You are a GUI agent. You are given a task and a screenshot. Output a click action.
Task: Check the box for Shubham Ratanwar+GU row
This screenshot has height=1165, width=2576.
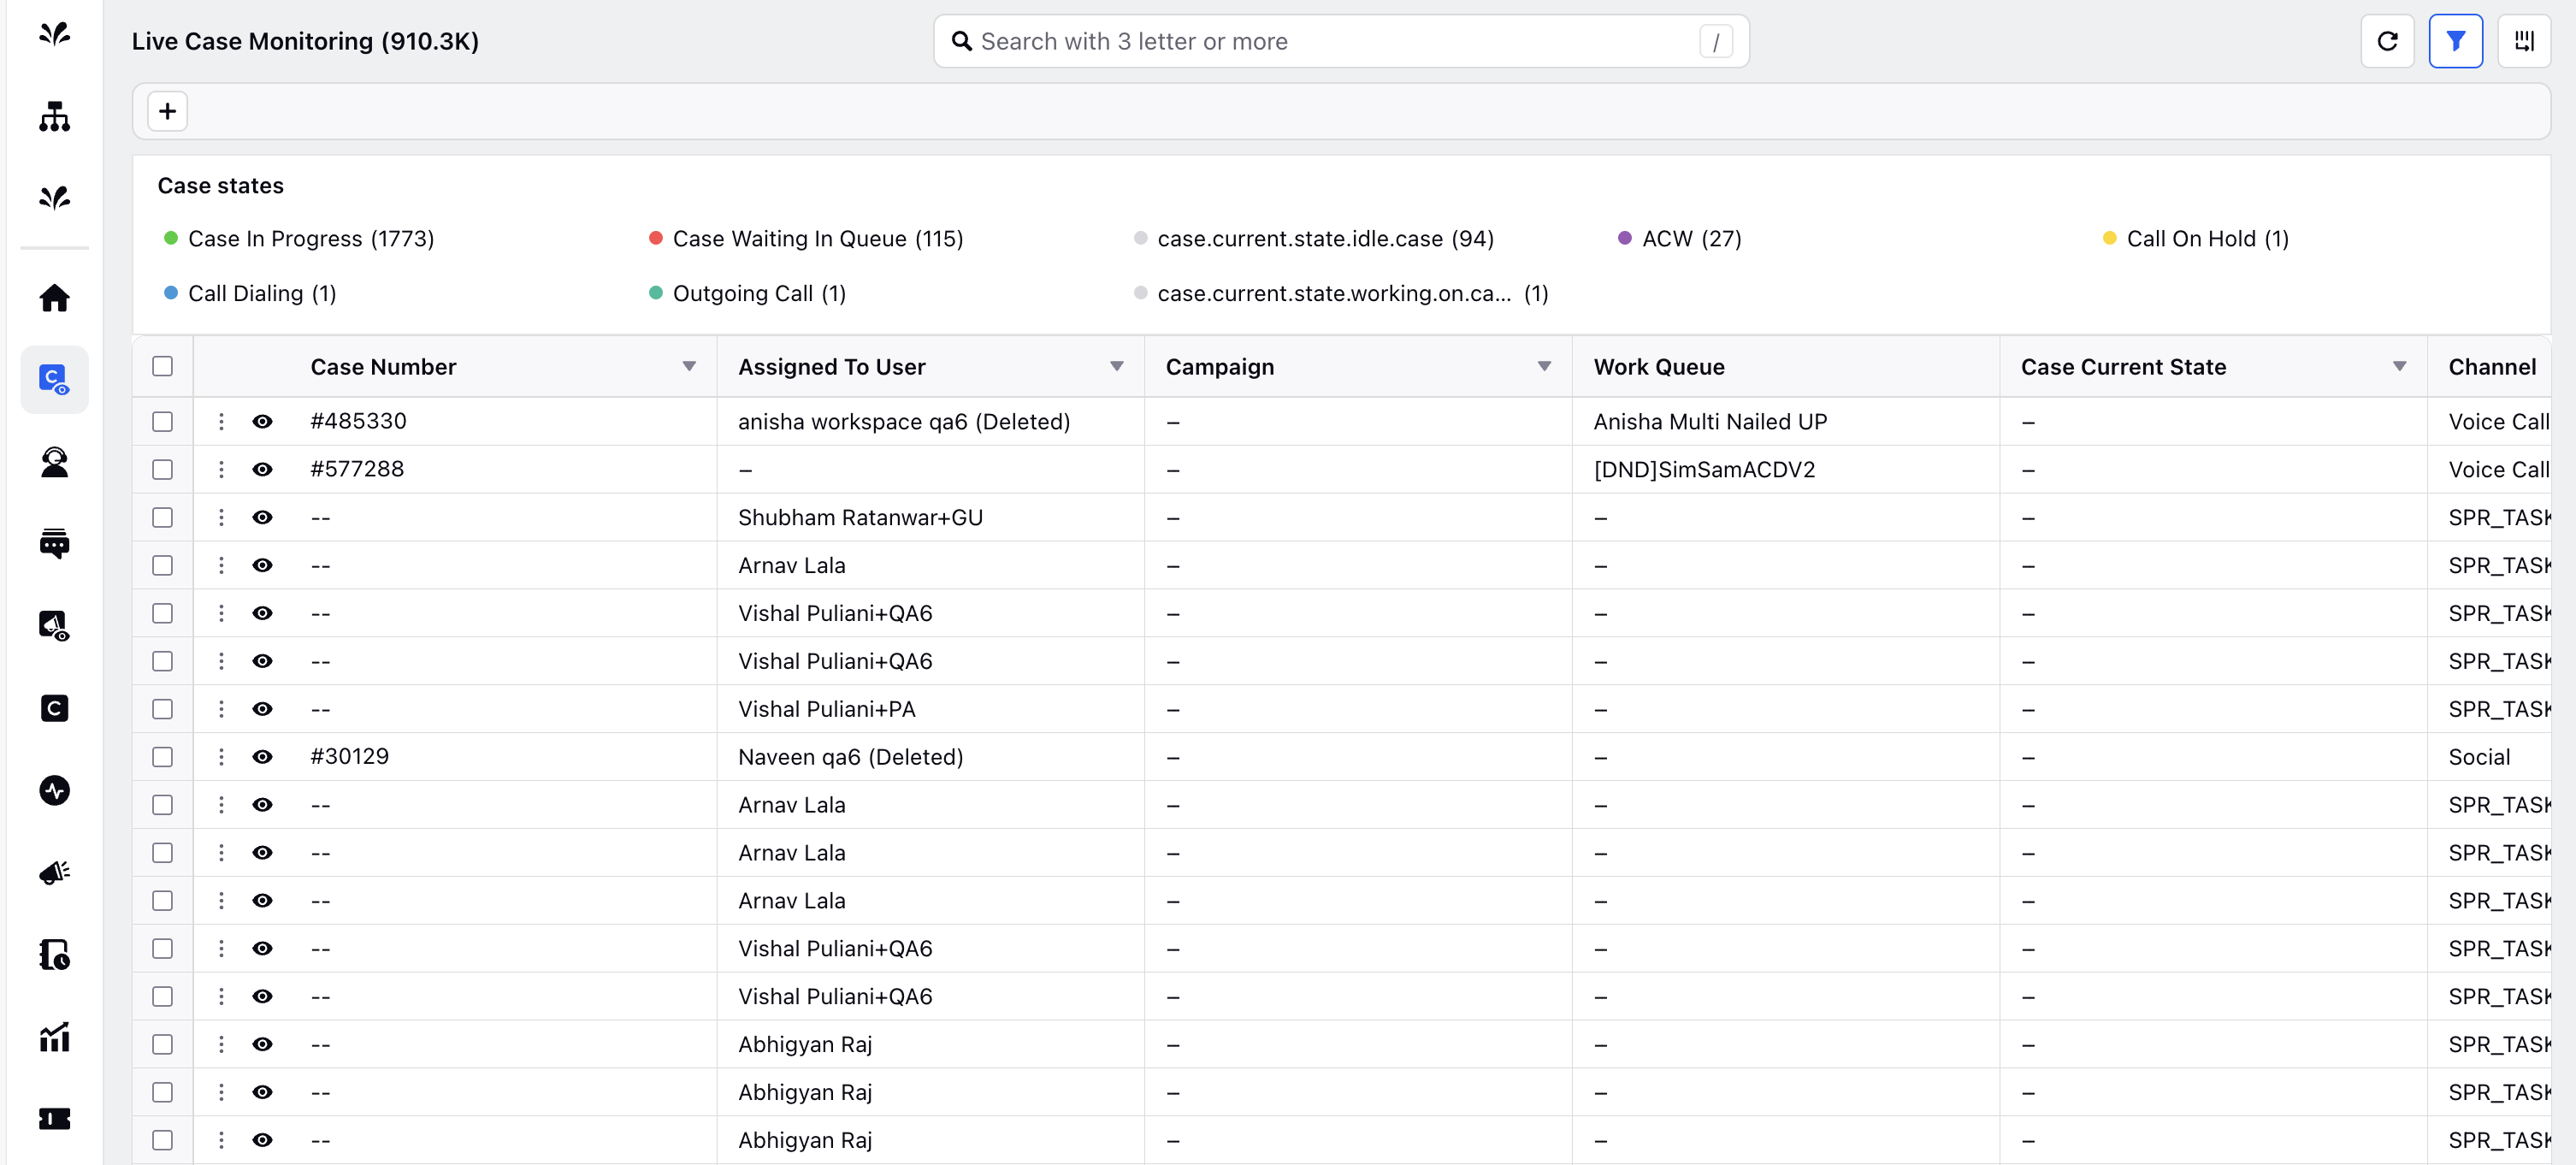162,517
